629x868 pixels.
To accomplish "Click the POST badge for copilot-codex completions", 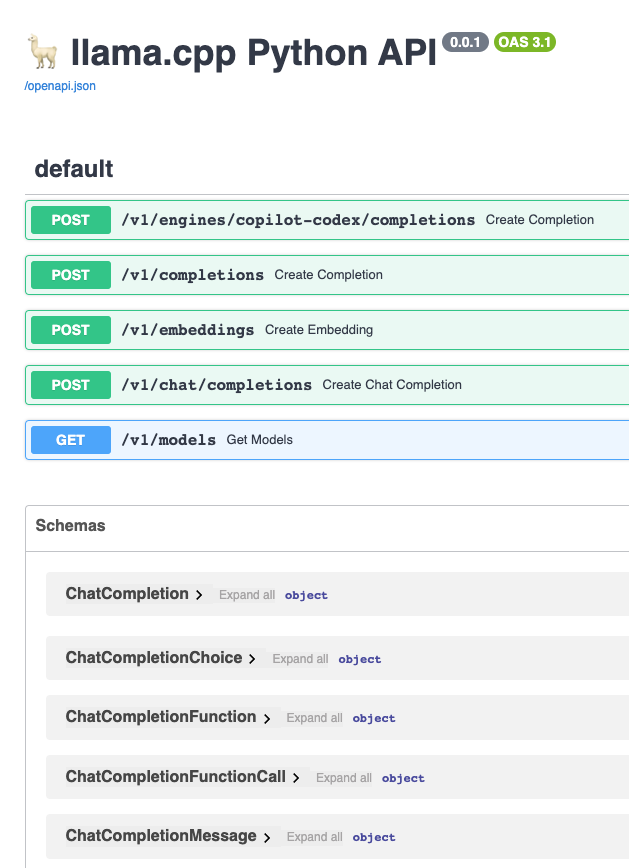I will point(70,219).
